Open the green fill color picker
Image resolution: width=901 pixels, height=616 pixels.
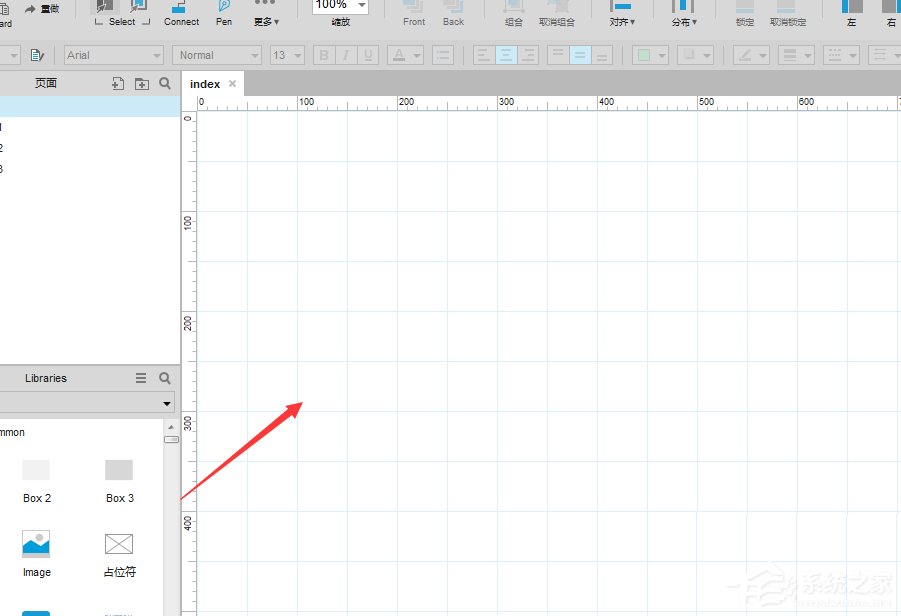point(650,55)
